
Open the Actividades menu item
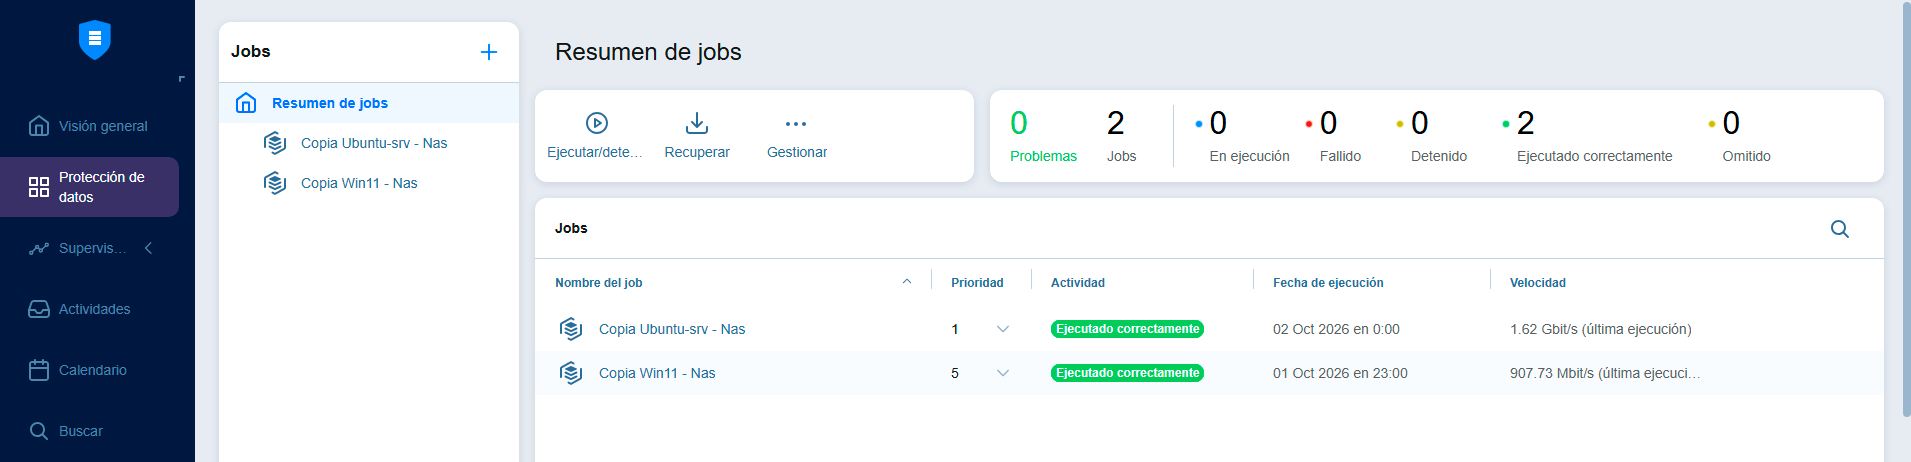point(95,309)
